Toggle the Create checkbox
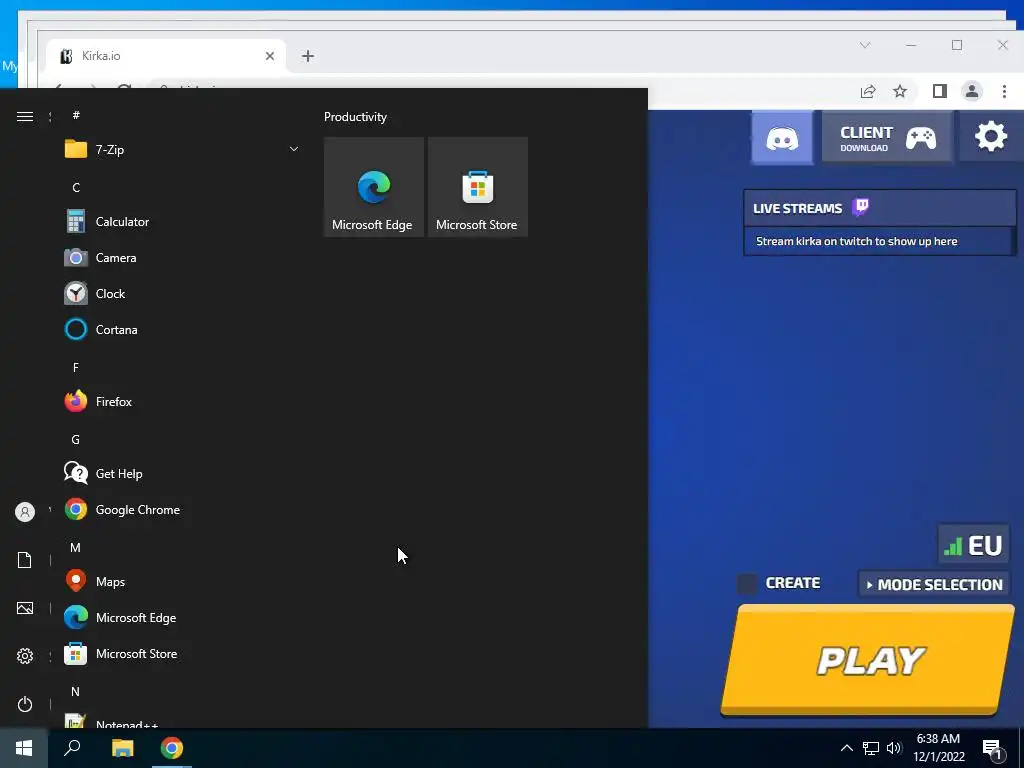Viewport: 1024px width, 768px height. coord(747,583)
